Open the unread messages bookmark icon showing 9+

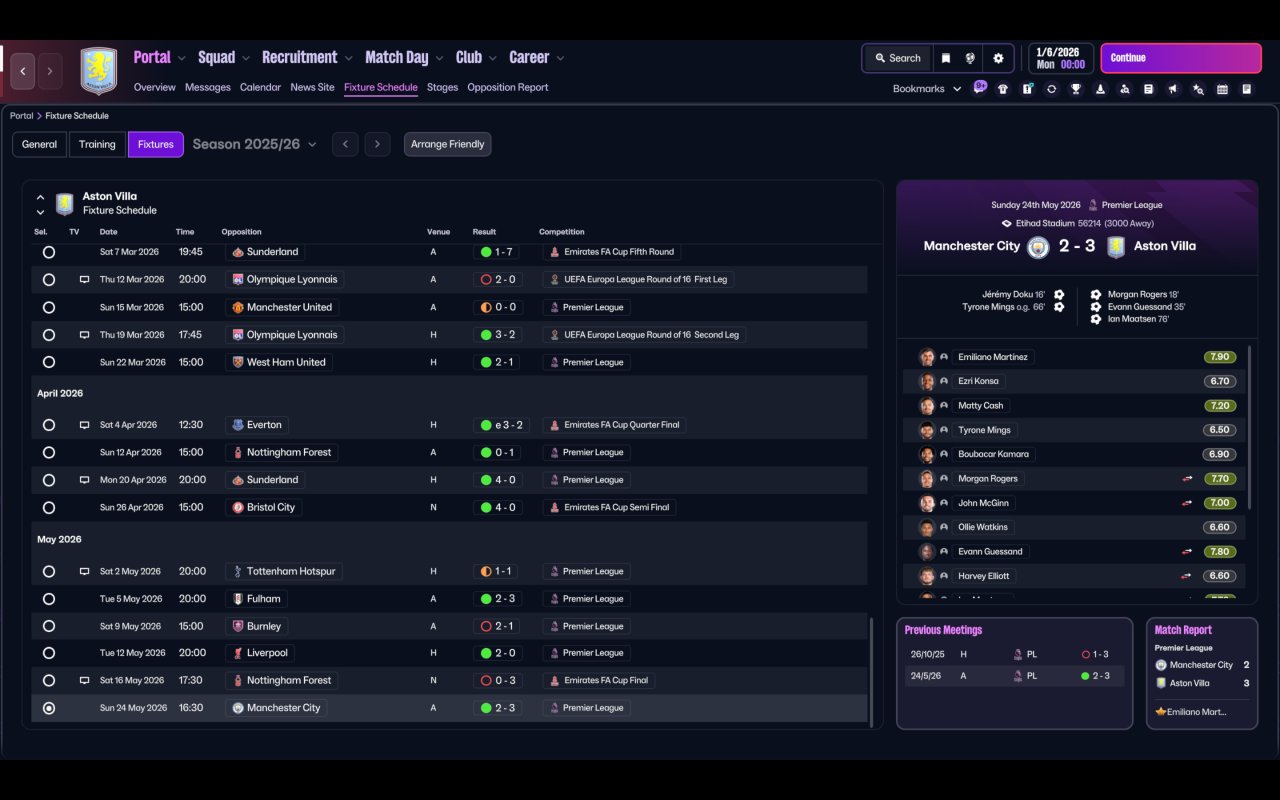tap(980, 88)
